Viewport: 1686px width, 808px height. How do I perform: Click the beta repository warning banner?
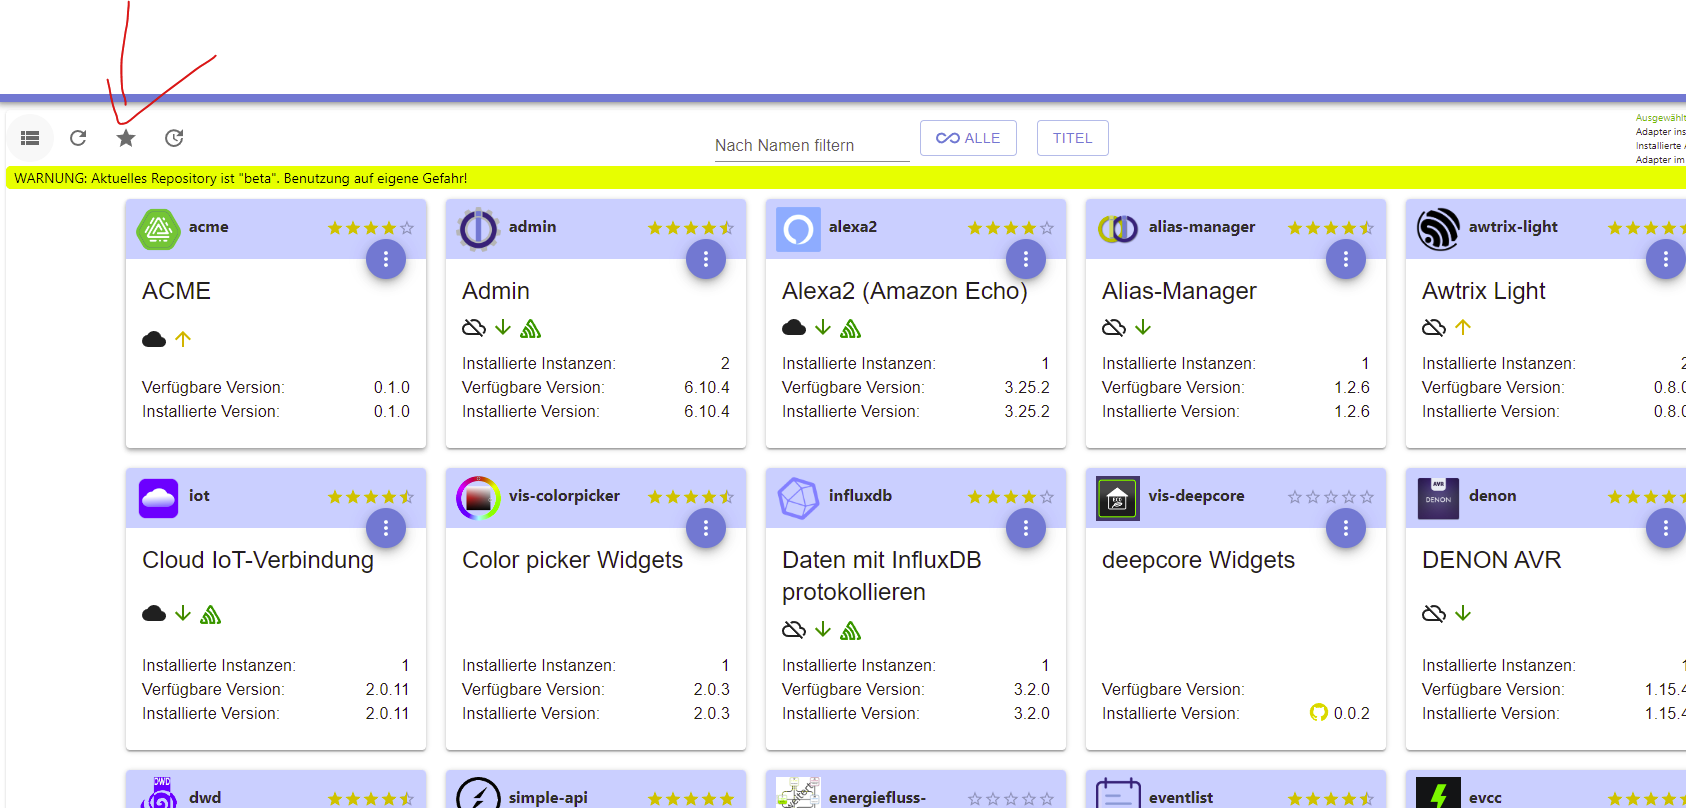click(x=846, y=178)
